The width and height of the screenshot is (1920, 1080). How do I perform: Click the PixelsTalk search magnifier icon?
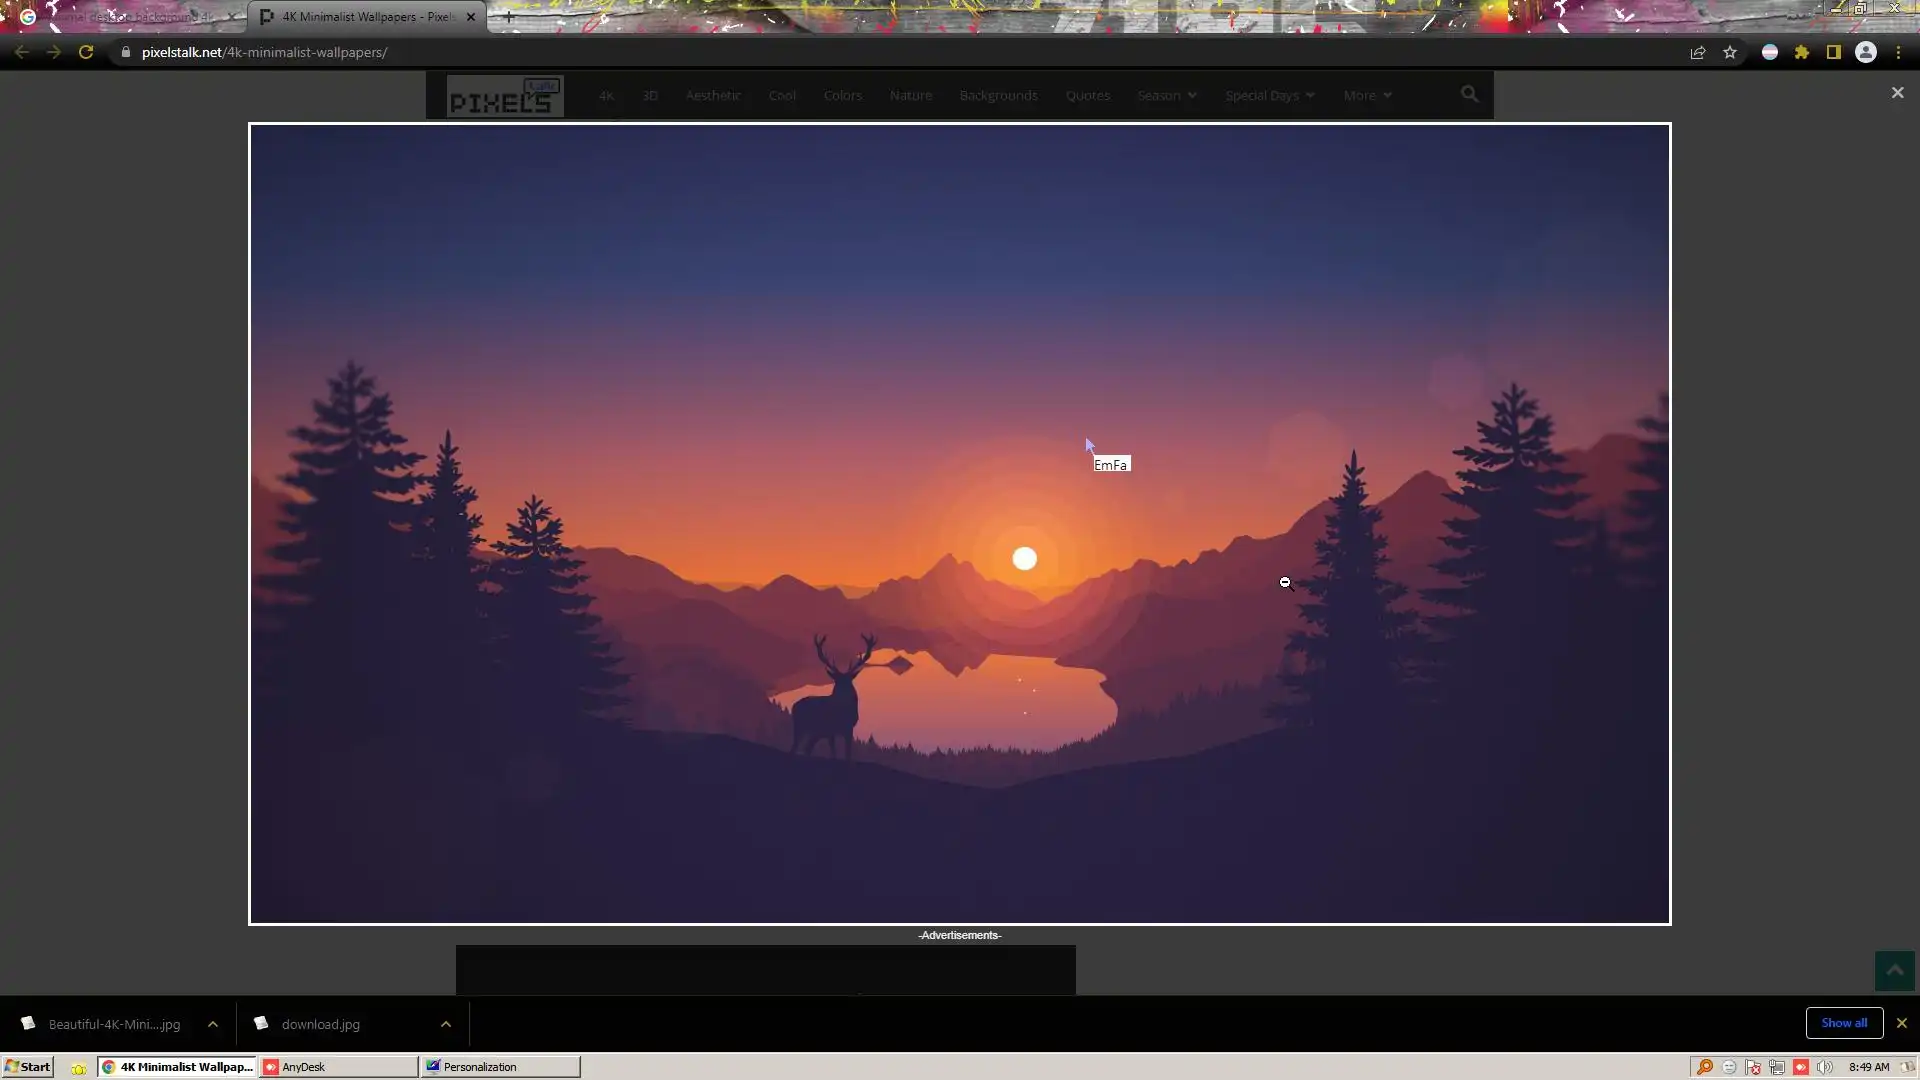click(x=1469, y=94)
